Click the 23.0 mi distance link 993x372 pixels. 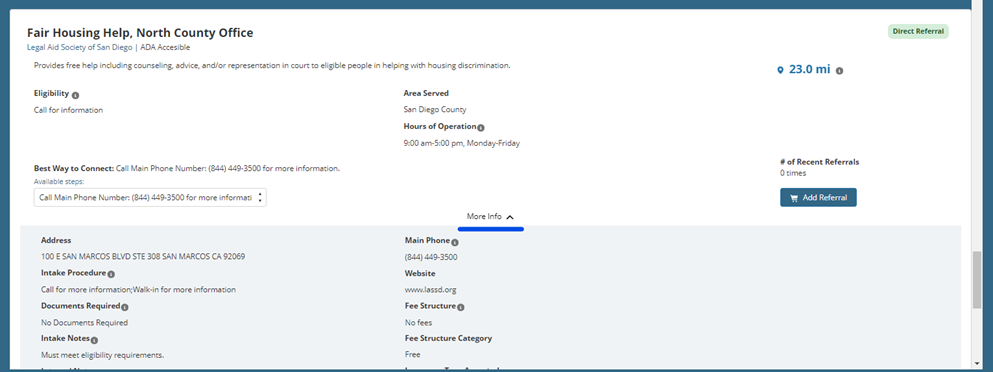tap(809, 70)
